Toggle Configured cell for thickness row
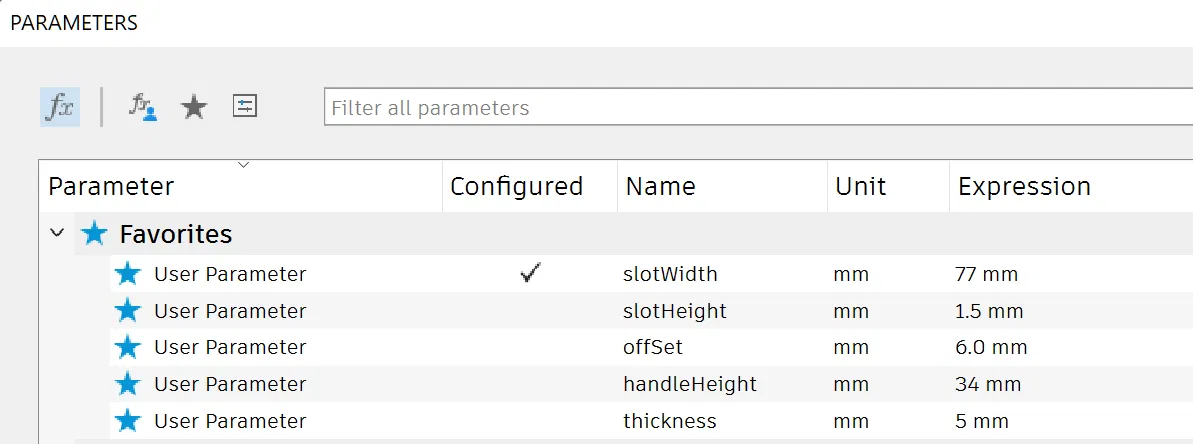 point(530,421)
